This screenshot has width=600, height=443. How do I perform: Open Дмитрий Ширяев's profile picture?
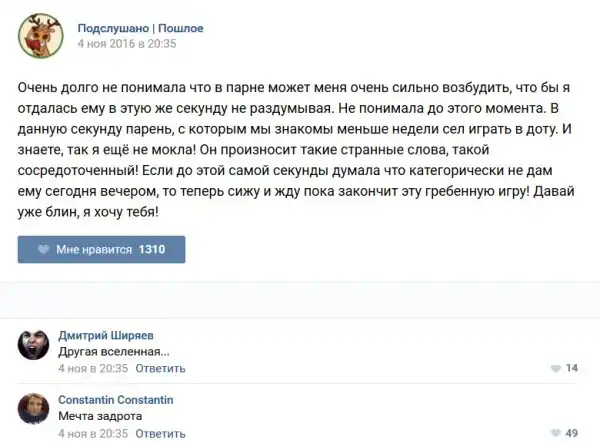click(35, 344)
